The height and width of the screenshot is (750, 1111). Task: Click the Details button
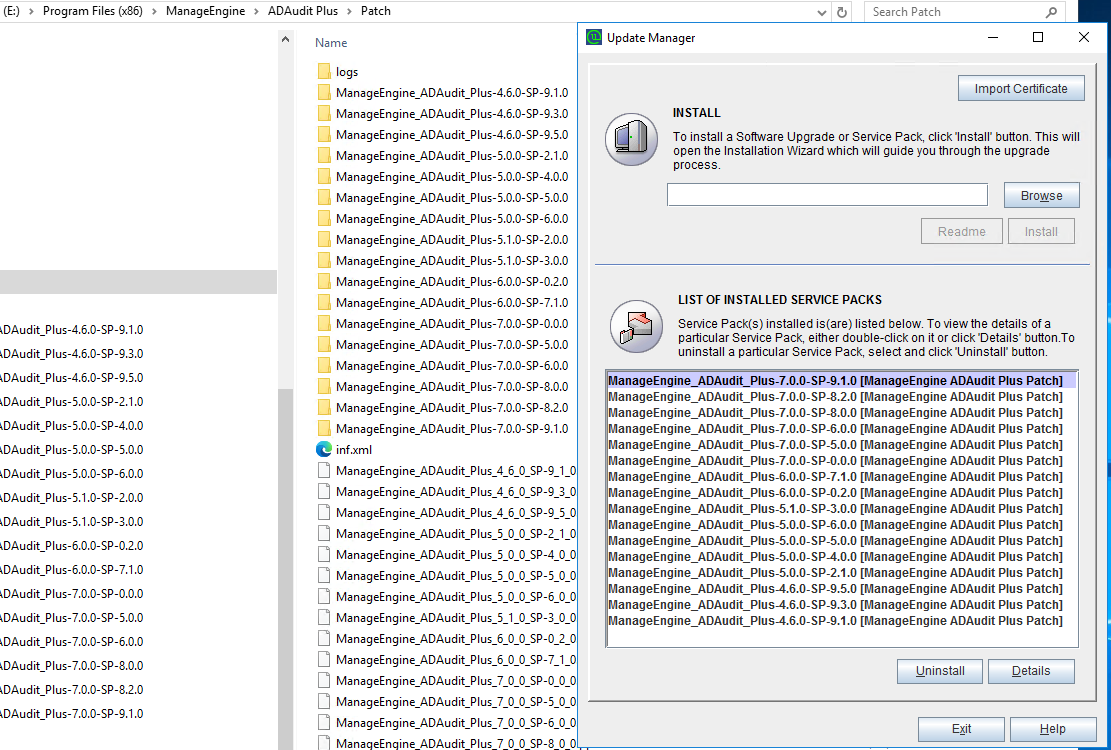1031,671
